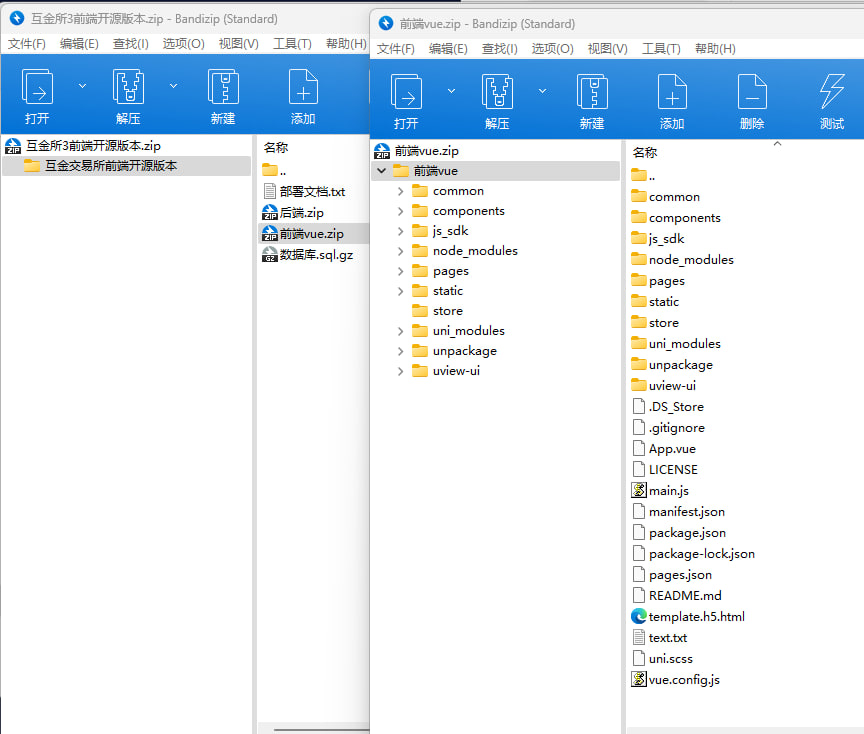Click Add (添加) icon in back 互金所3 window
The height and width of the screenshot is (734, 864).
(x=303, y=87)
